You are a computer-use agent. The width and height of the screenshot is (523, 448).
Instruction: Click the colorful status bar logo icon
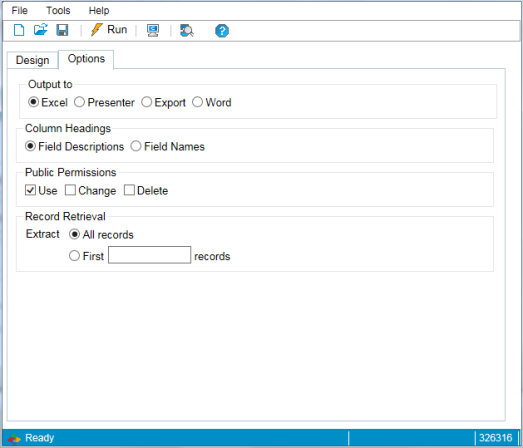point(14,438)
